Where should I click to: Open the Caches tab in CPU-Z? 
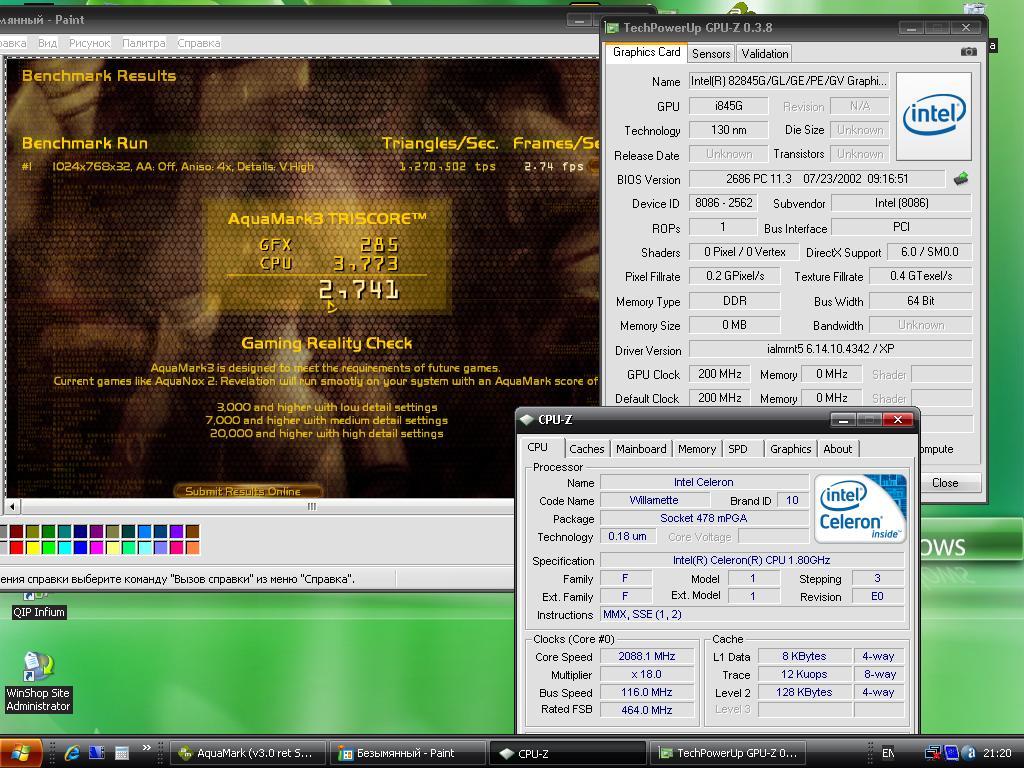click(x=586, y=449)
